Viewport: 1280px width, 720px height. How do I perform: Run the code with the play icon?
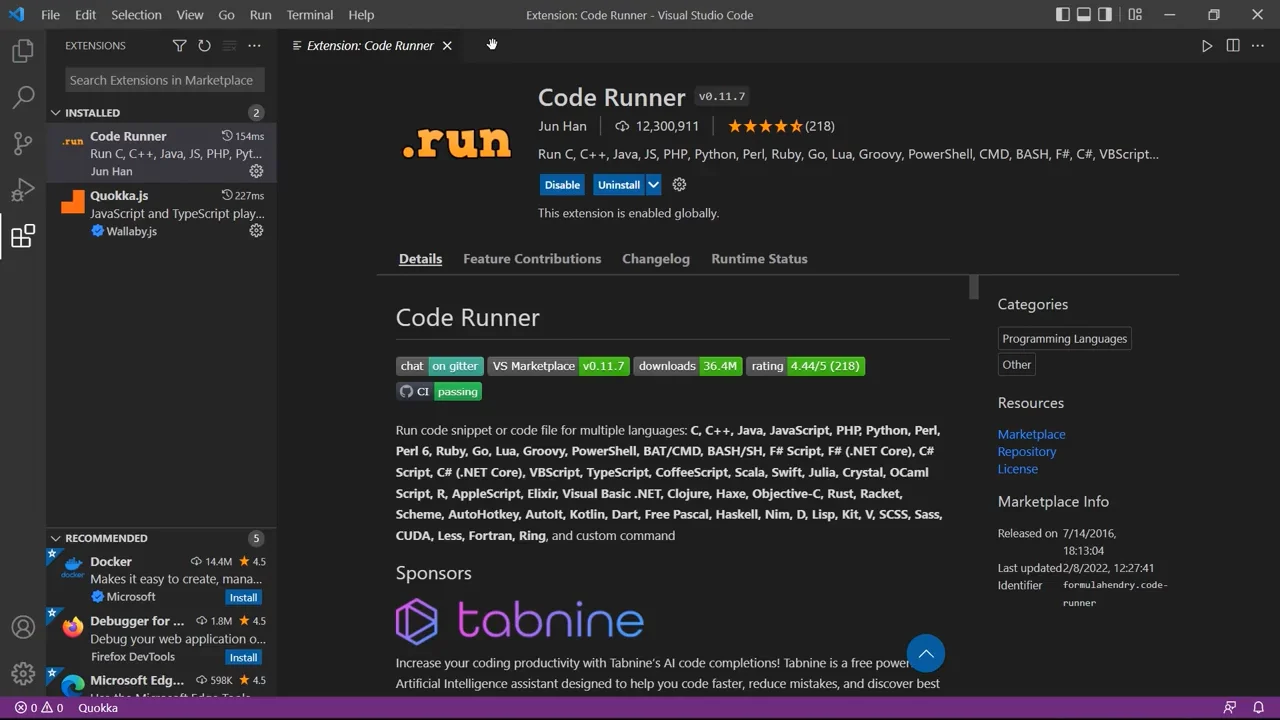[1207, 46]
